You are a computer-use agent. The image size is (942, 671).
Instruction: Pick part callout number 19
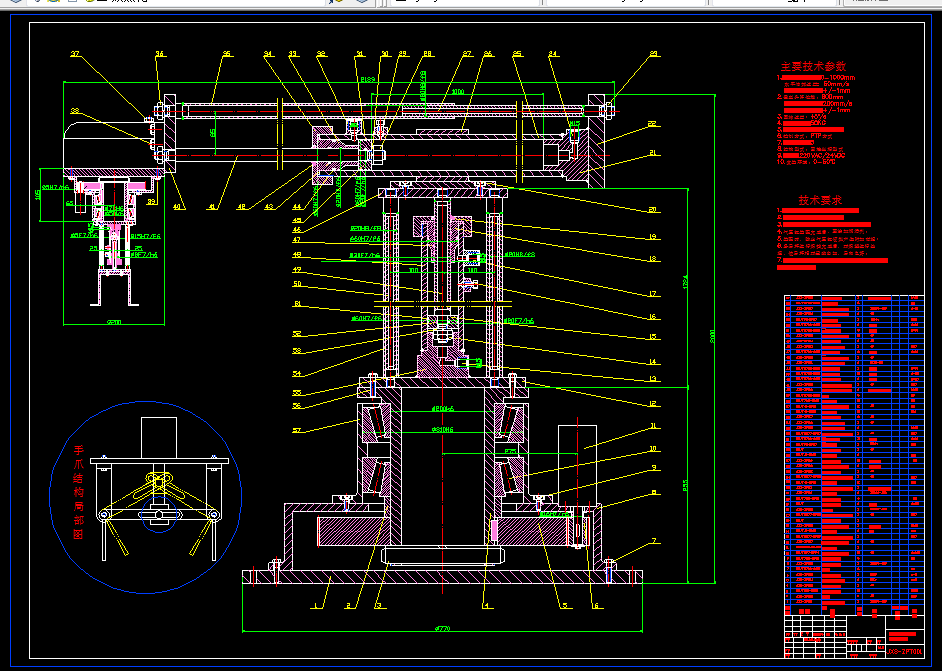[x=653, y=237]
